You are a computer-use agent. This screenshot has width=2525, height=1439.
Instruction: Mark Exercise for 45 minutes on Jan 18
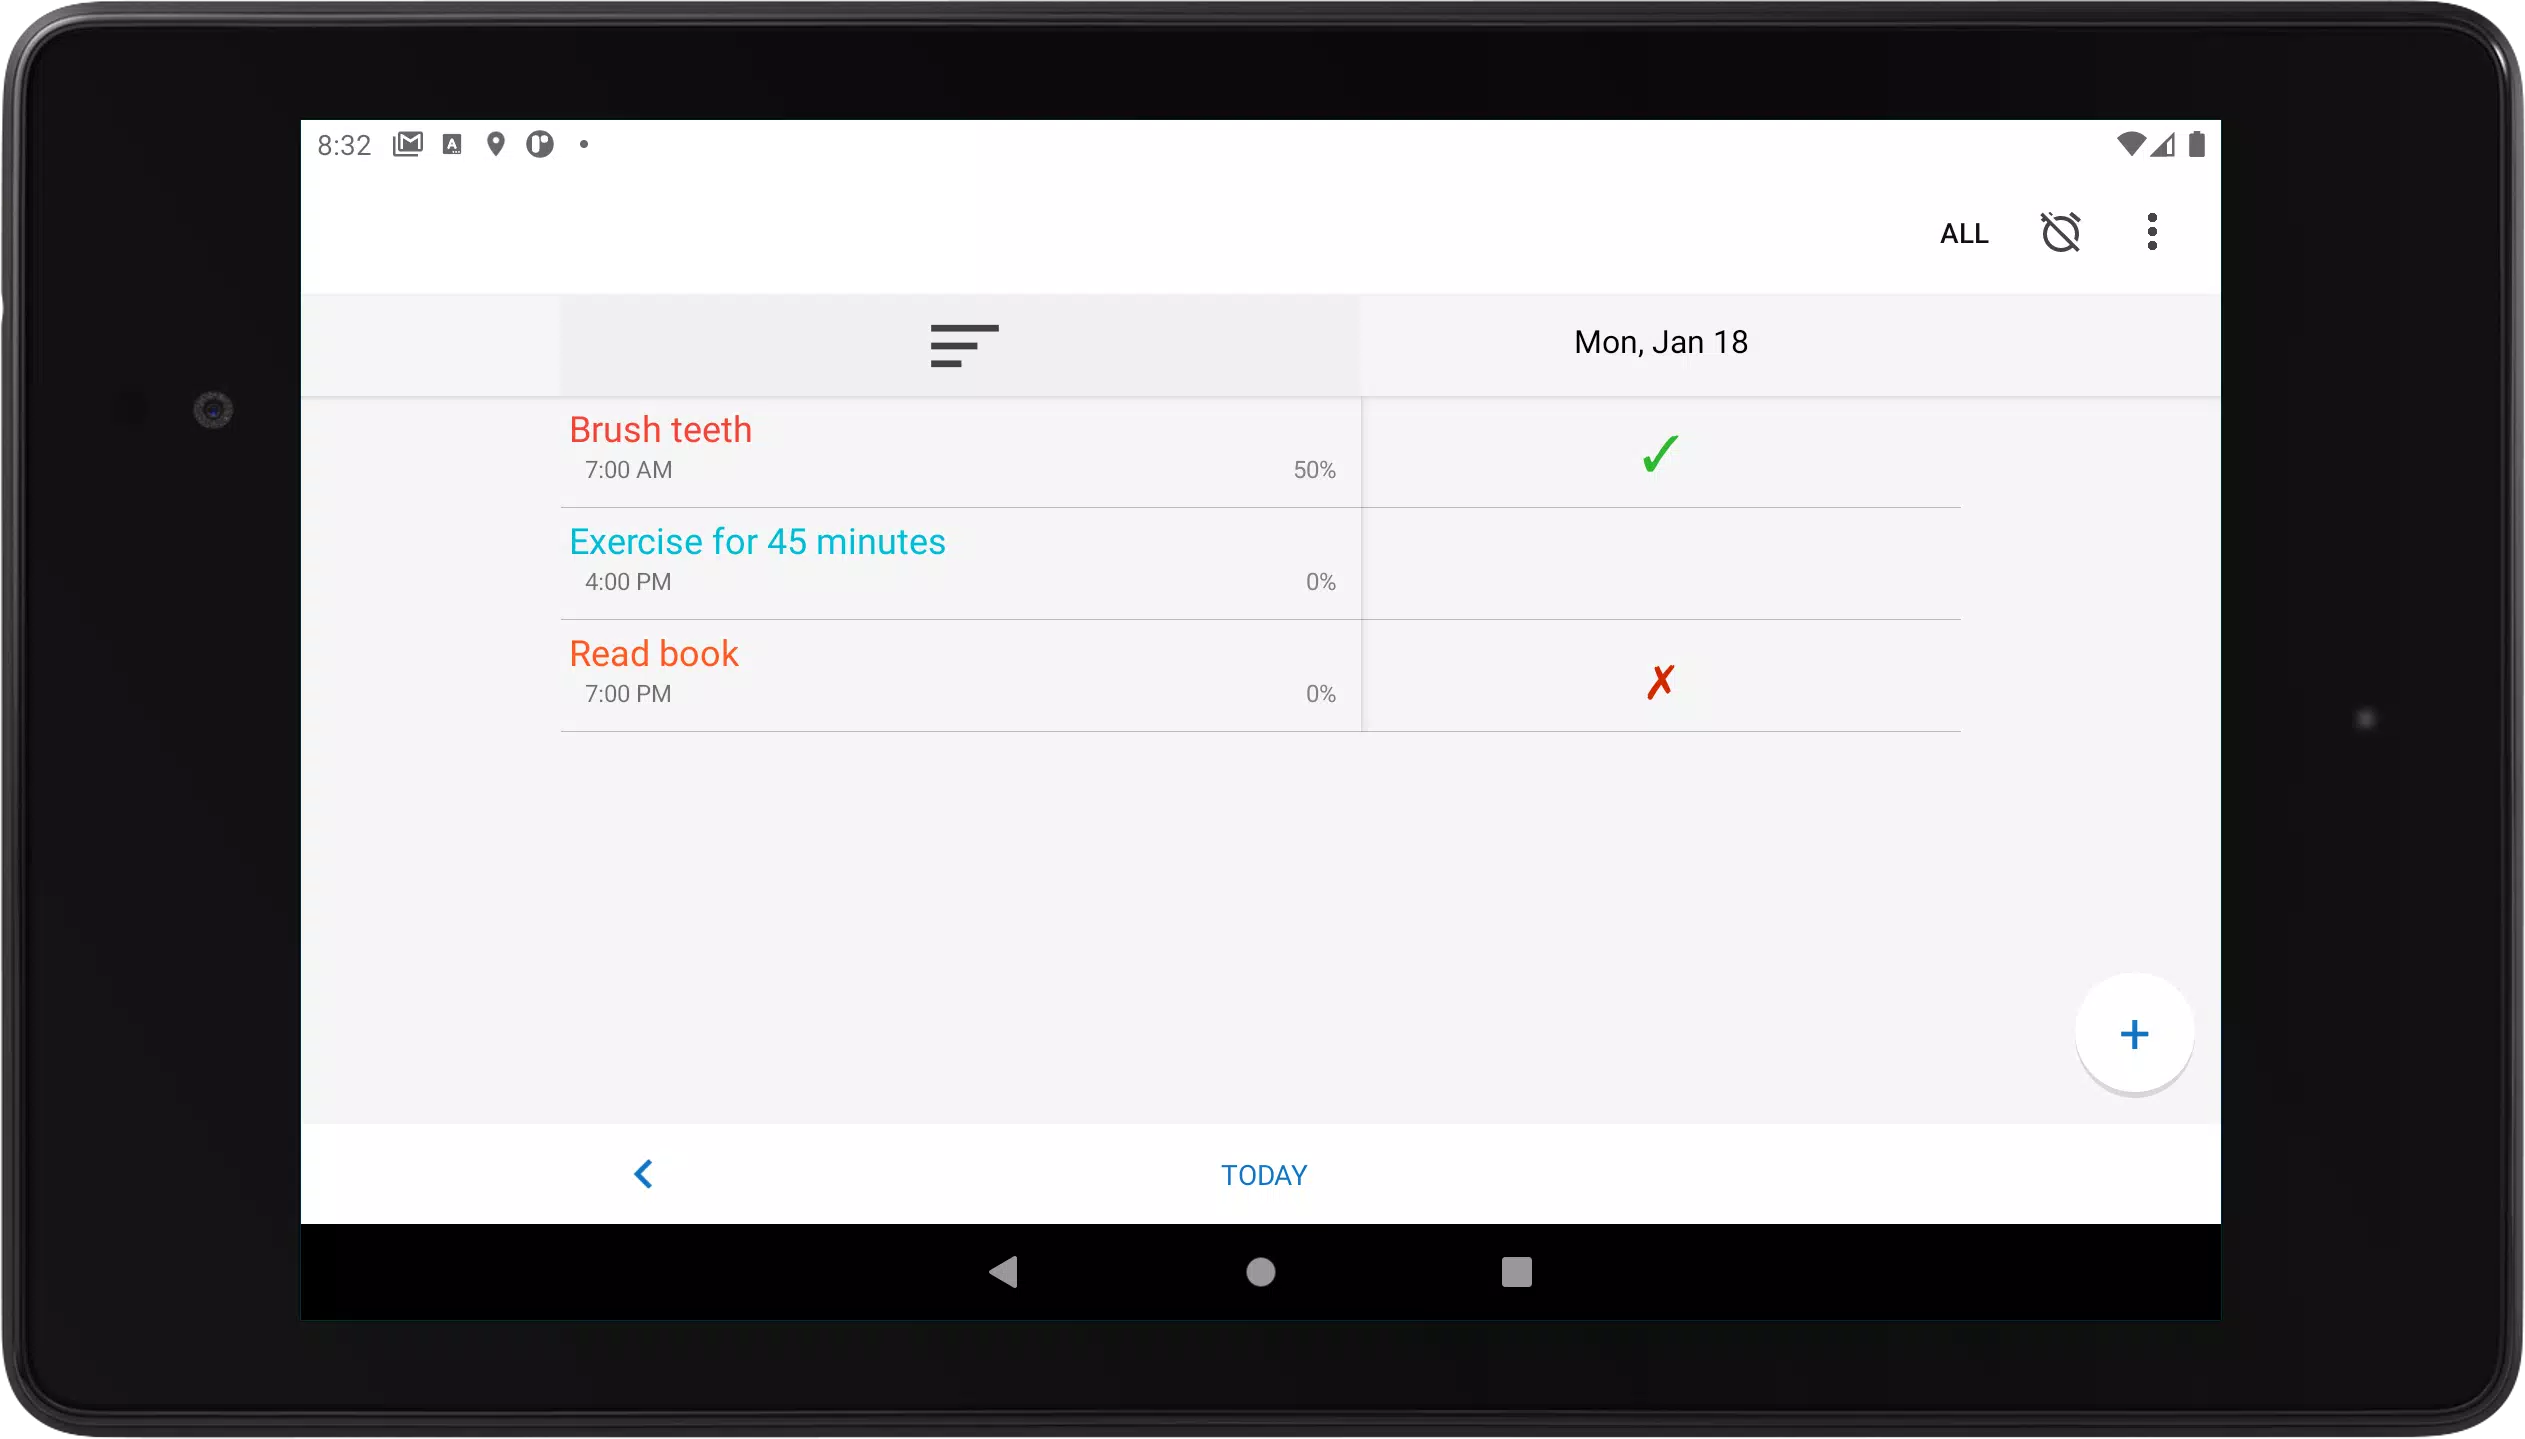click(x=1660, y=564)
